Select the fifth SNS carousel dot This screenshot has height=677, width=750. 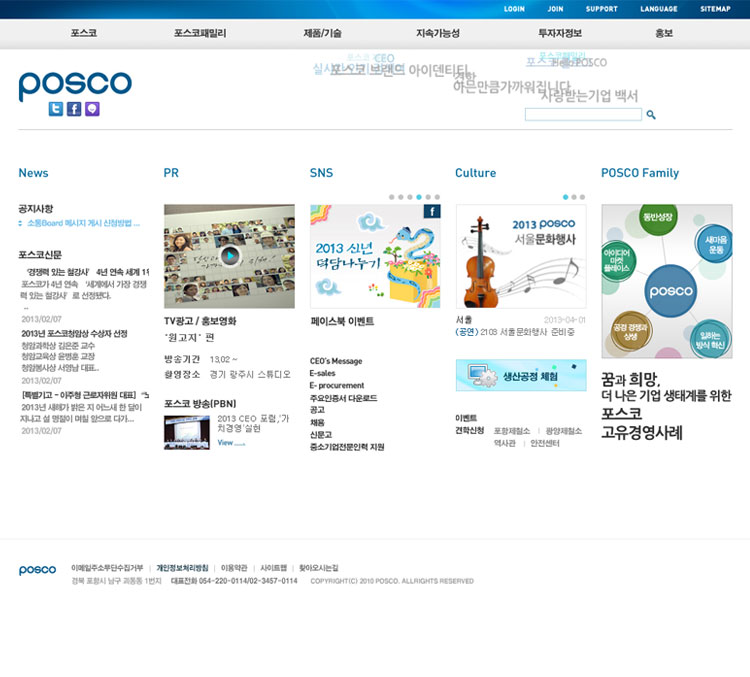point(428,197)
